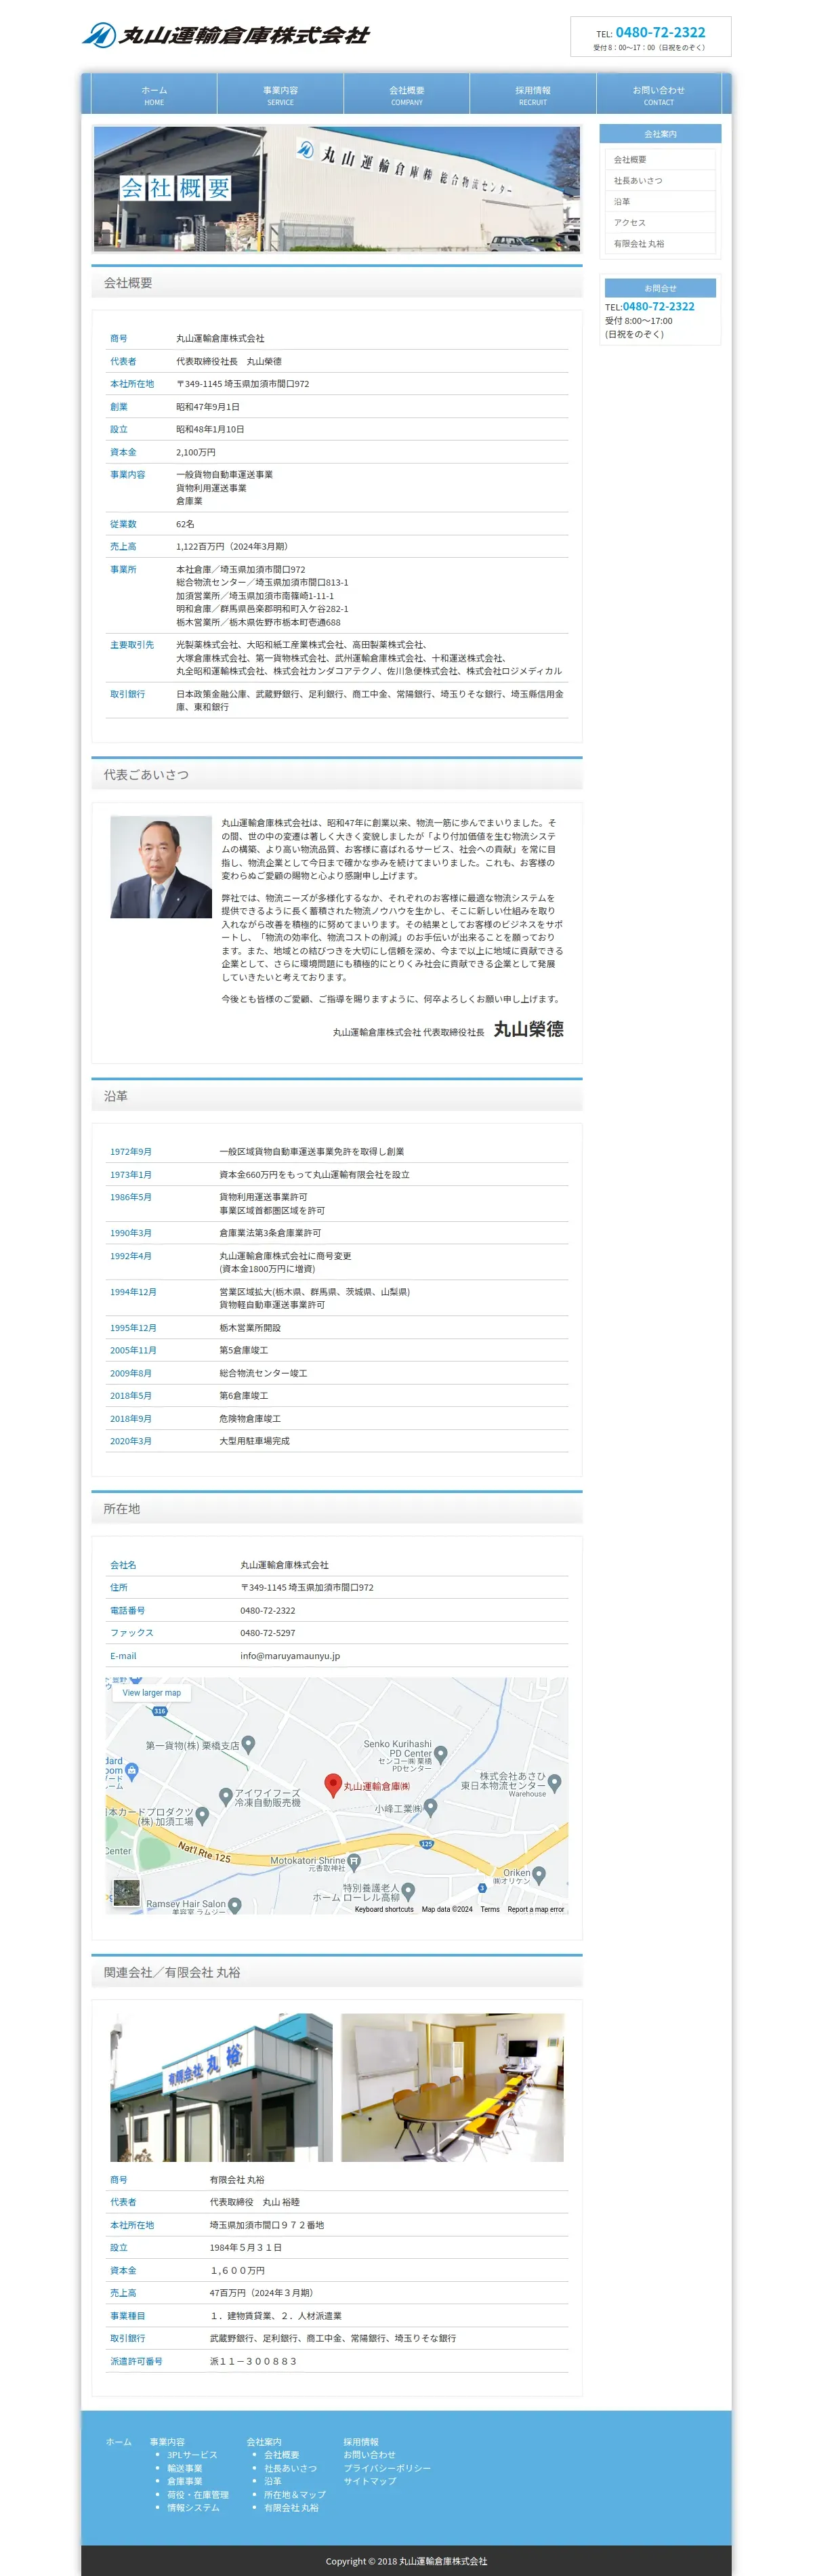
Task: Open footer 有限会社 丸裕 link
Action: tap(291, 2507)
